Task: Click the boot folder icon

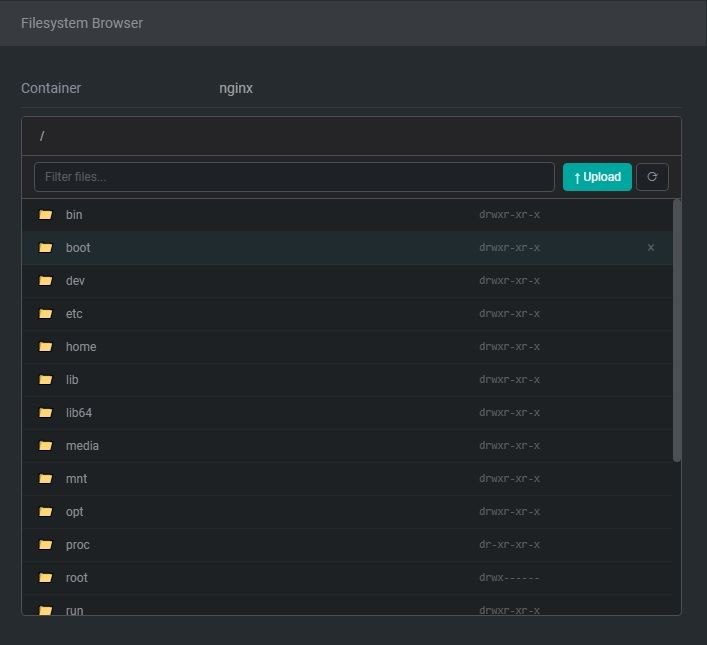Action: 46,248
